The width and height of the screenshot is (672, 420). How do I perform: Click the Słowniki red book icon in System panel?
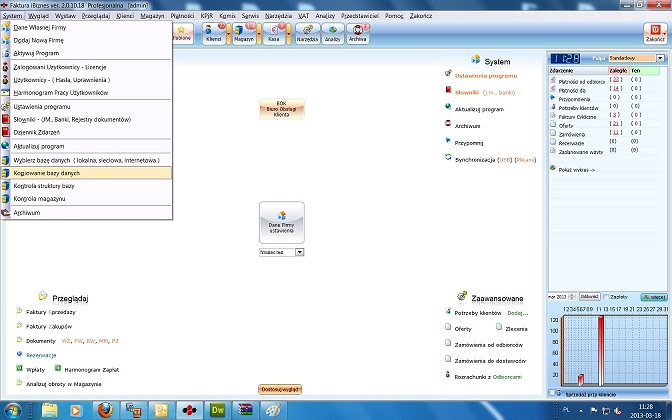(x=448, y=90)
